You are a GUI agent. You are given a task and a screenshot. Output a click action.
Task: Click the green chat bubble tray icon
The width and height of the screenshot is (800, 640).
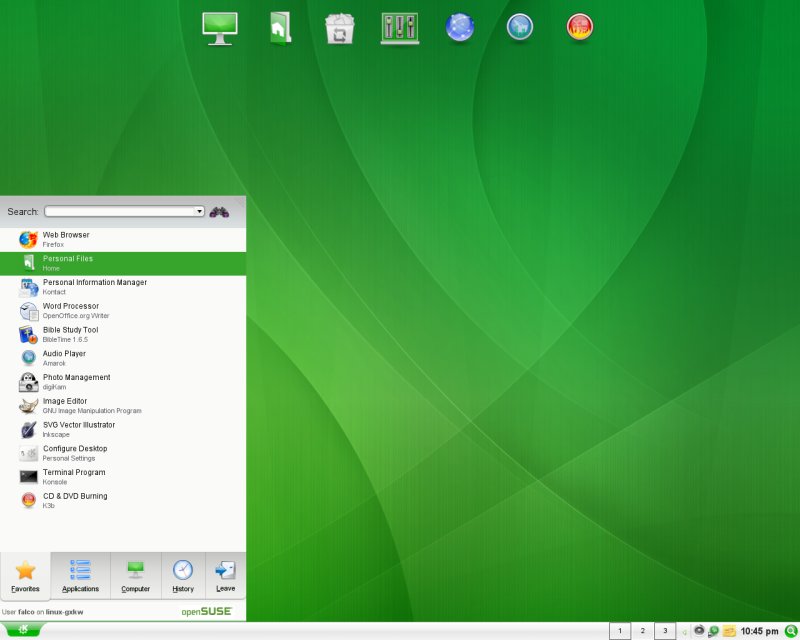(714, 631)
